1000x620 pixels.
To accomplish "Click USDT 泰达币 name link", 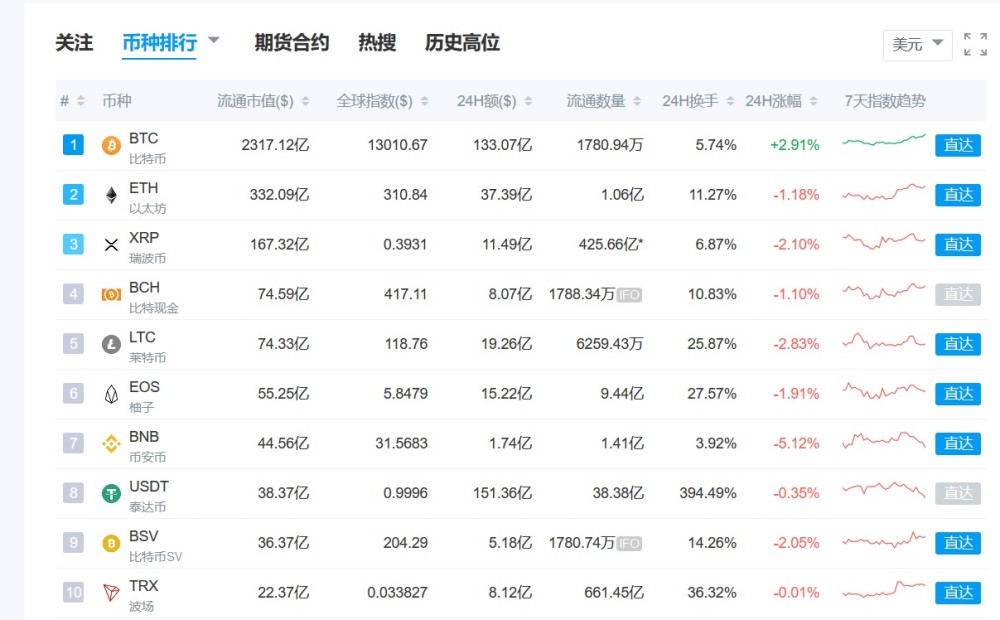I will [x=149, y=496].
